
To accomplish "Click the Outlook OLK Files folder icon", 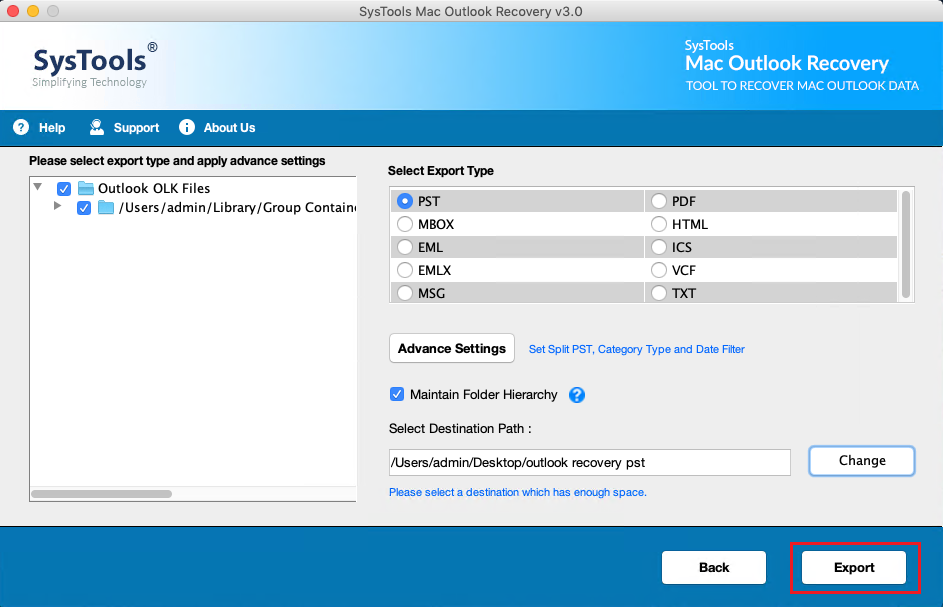I will [x=86, y=188].
